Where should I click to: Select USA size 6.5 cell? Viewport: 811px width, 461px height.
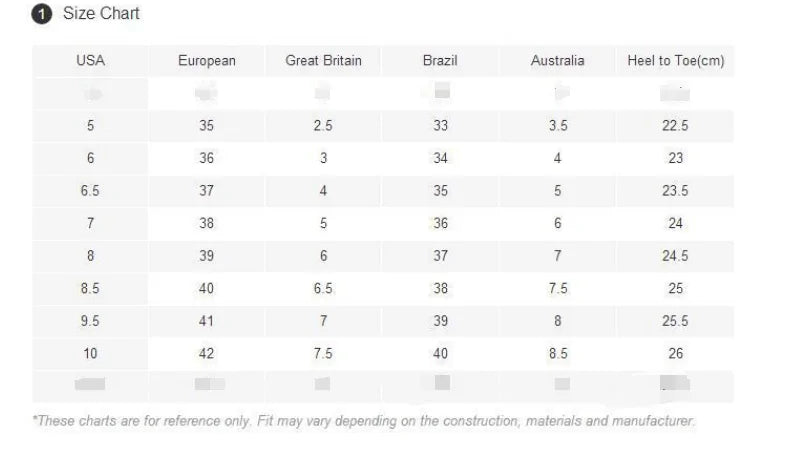(90, 191)
